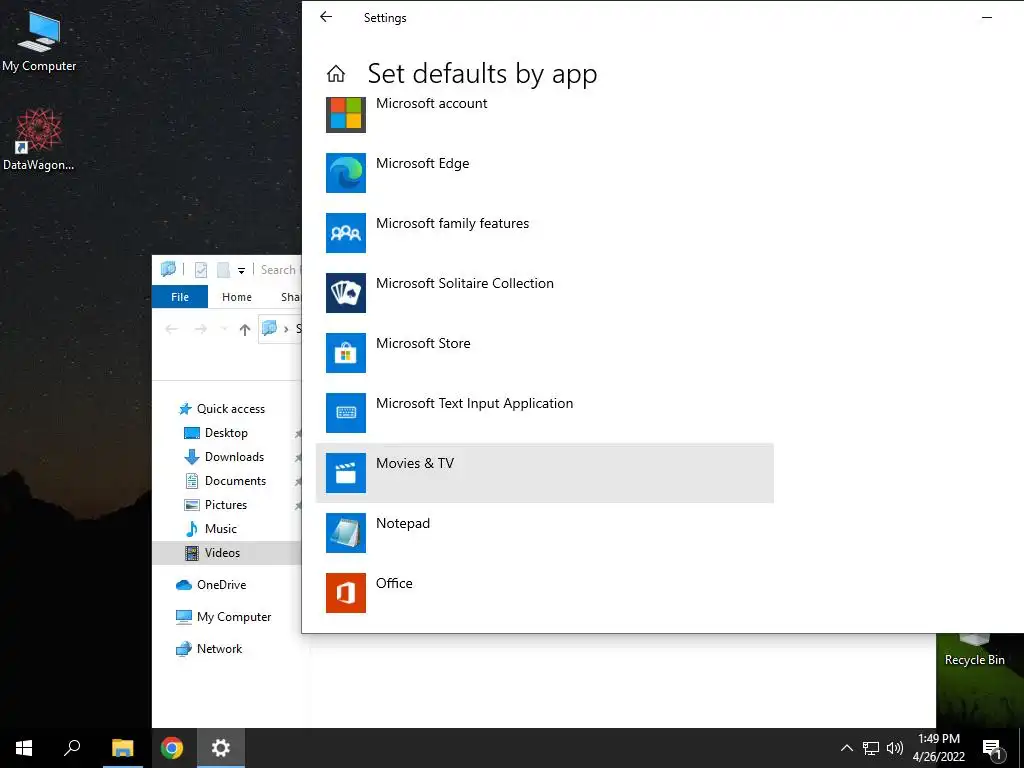This screenshot has height=768, width=1024.
Task: Open the recent locations dropdown in Explorer
Action: [223, 330]
